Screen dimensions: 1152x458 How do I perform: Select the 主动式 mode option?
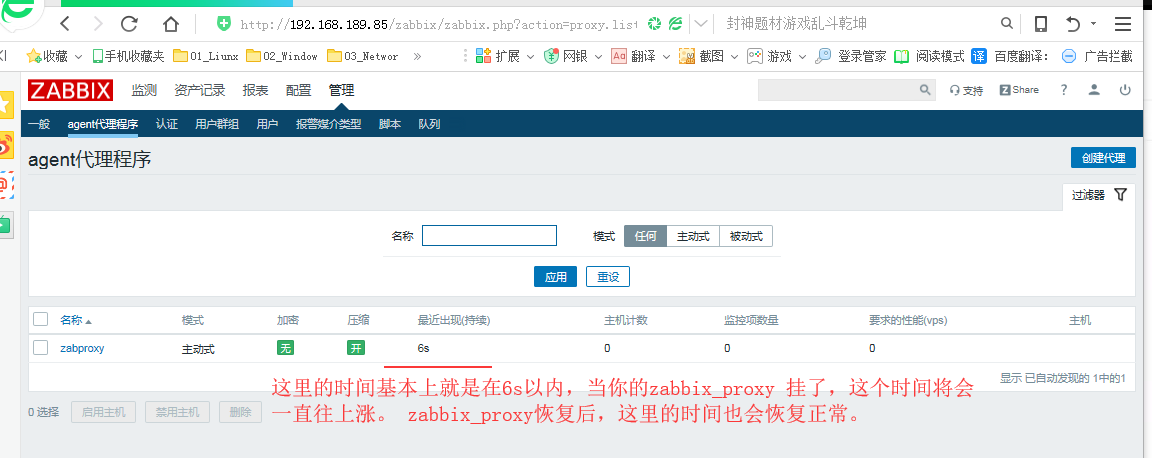(x=693, y=236)
